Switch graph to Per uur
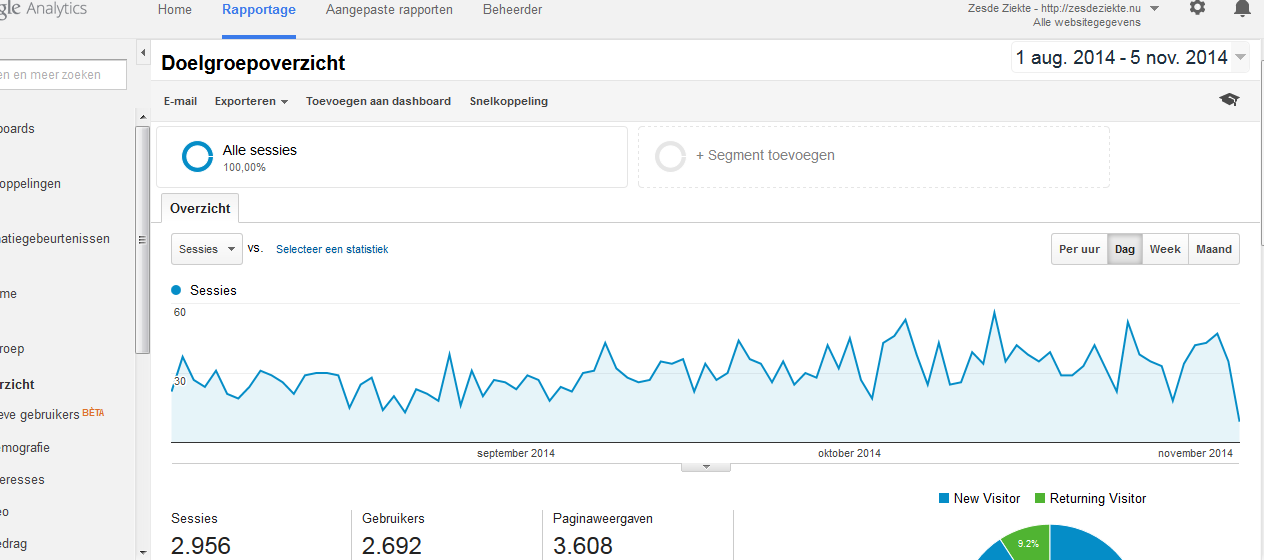 [x=1079, y=249]
